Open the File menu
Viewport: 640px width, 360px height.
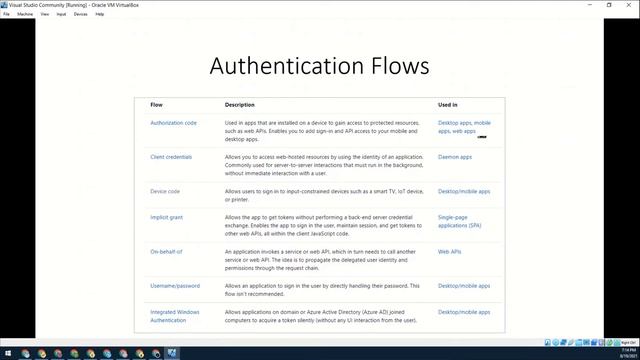pos(6,14)
